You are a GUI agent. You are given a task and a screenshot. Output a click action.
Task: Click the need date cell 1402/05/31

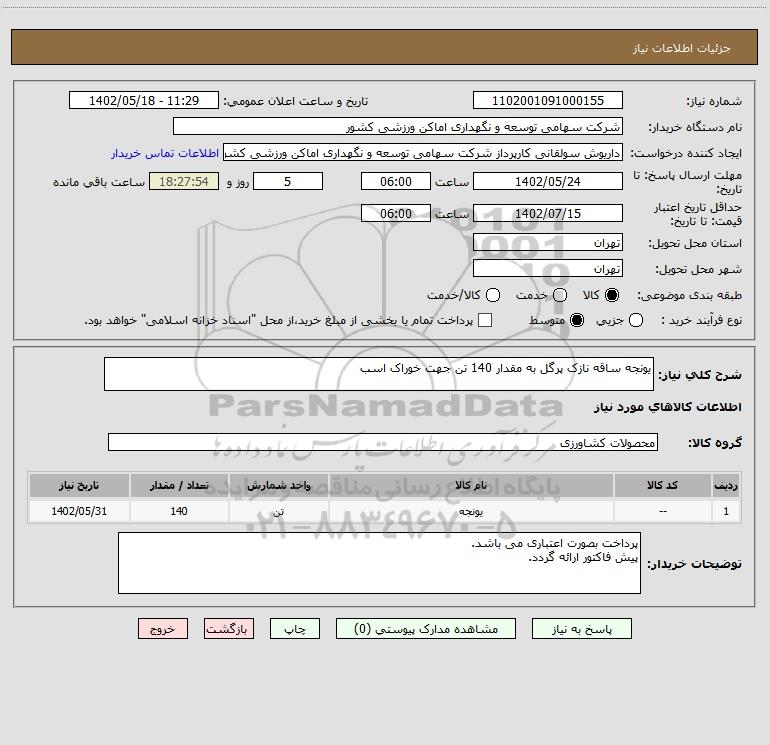coord(79,511)
